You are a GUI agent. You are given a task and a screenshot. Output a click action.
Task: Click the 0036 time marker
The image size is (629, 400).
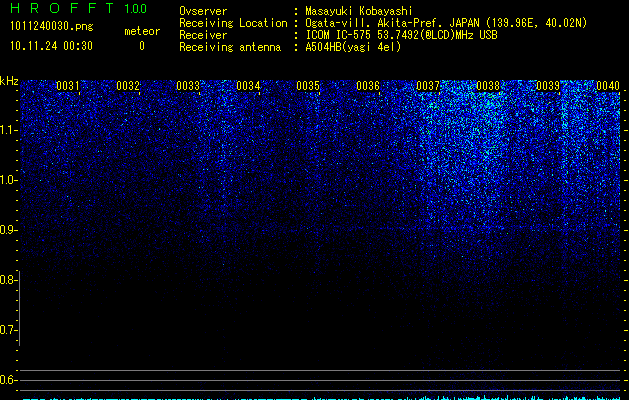(368, 86)
